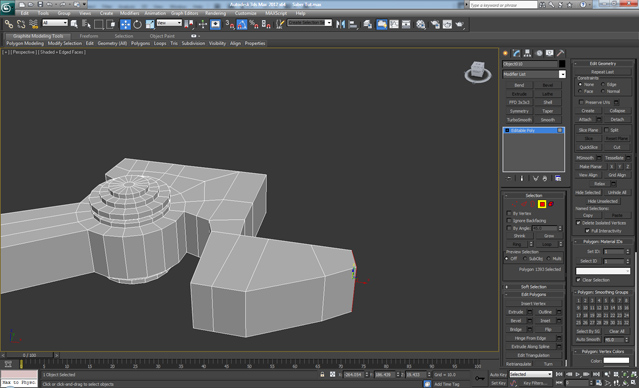Viewport: 639px width, 388px height.
Task: Uncheck Delete Isolated Vertices
Action: tap(578, 223)
